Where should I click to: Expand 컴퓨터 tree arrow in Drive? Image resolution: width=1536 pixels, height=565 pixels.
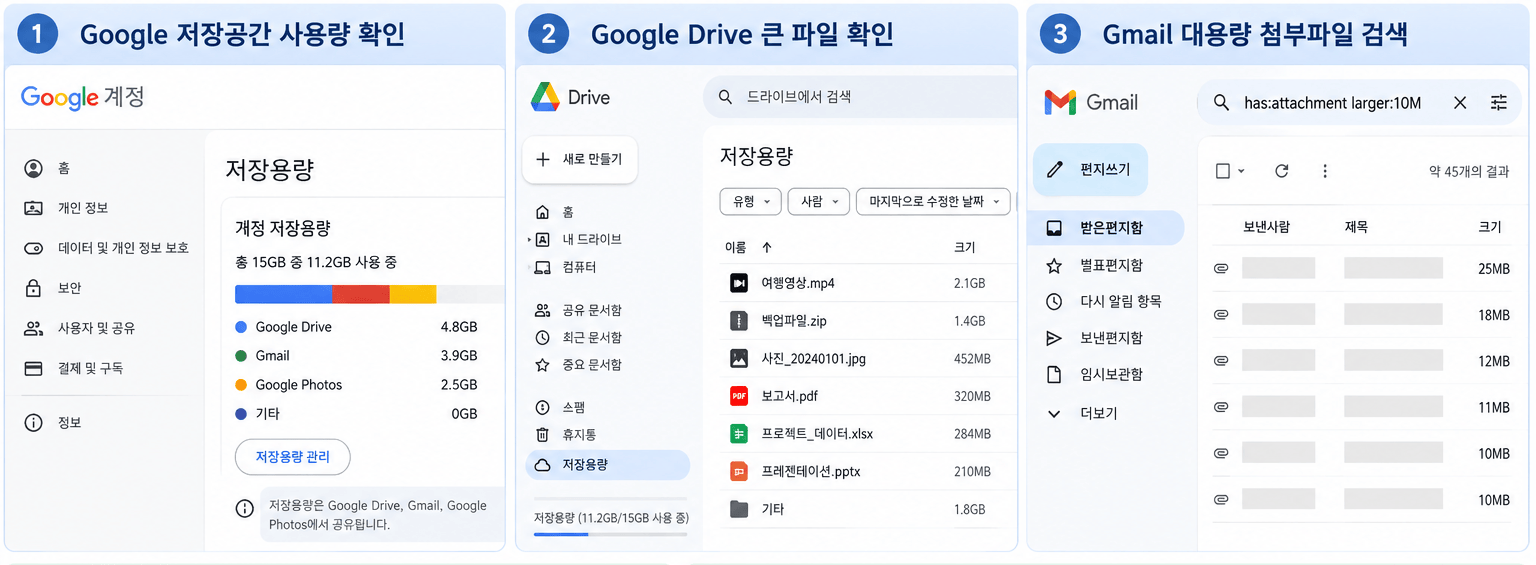point(529,268)
